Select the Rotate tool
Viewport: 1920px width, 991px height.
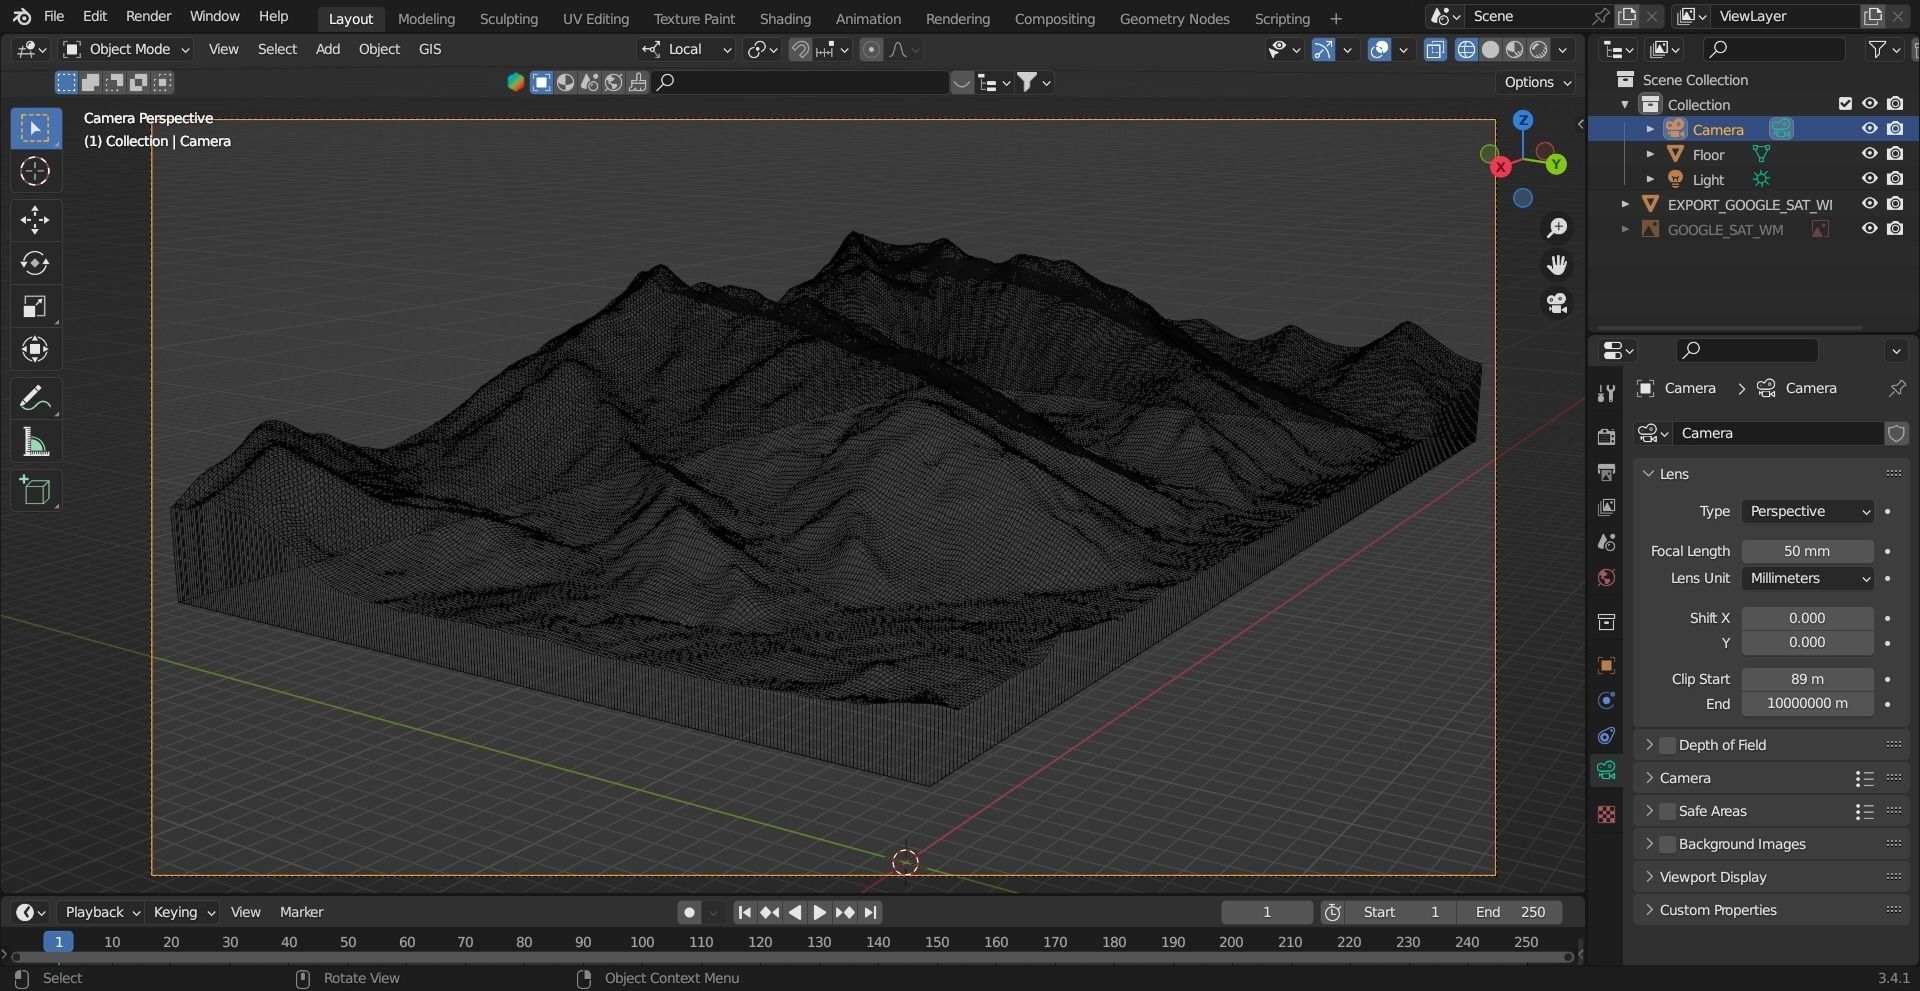point(35,263)
